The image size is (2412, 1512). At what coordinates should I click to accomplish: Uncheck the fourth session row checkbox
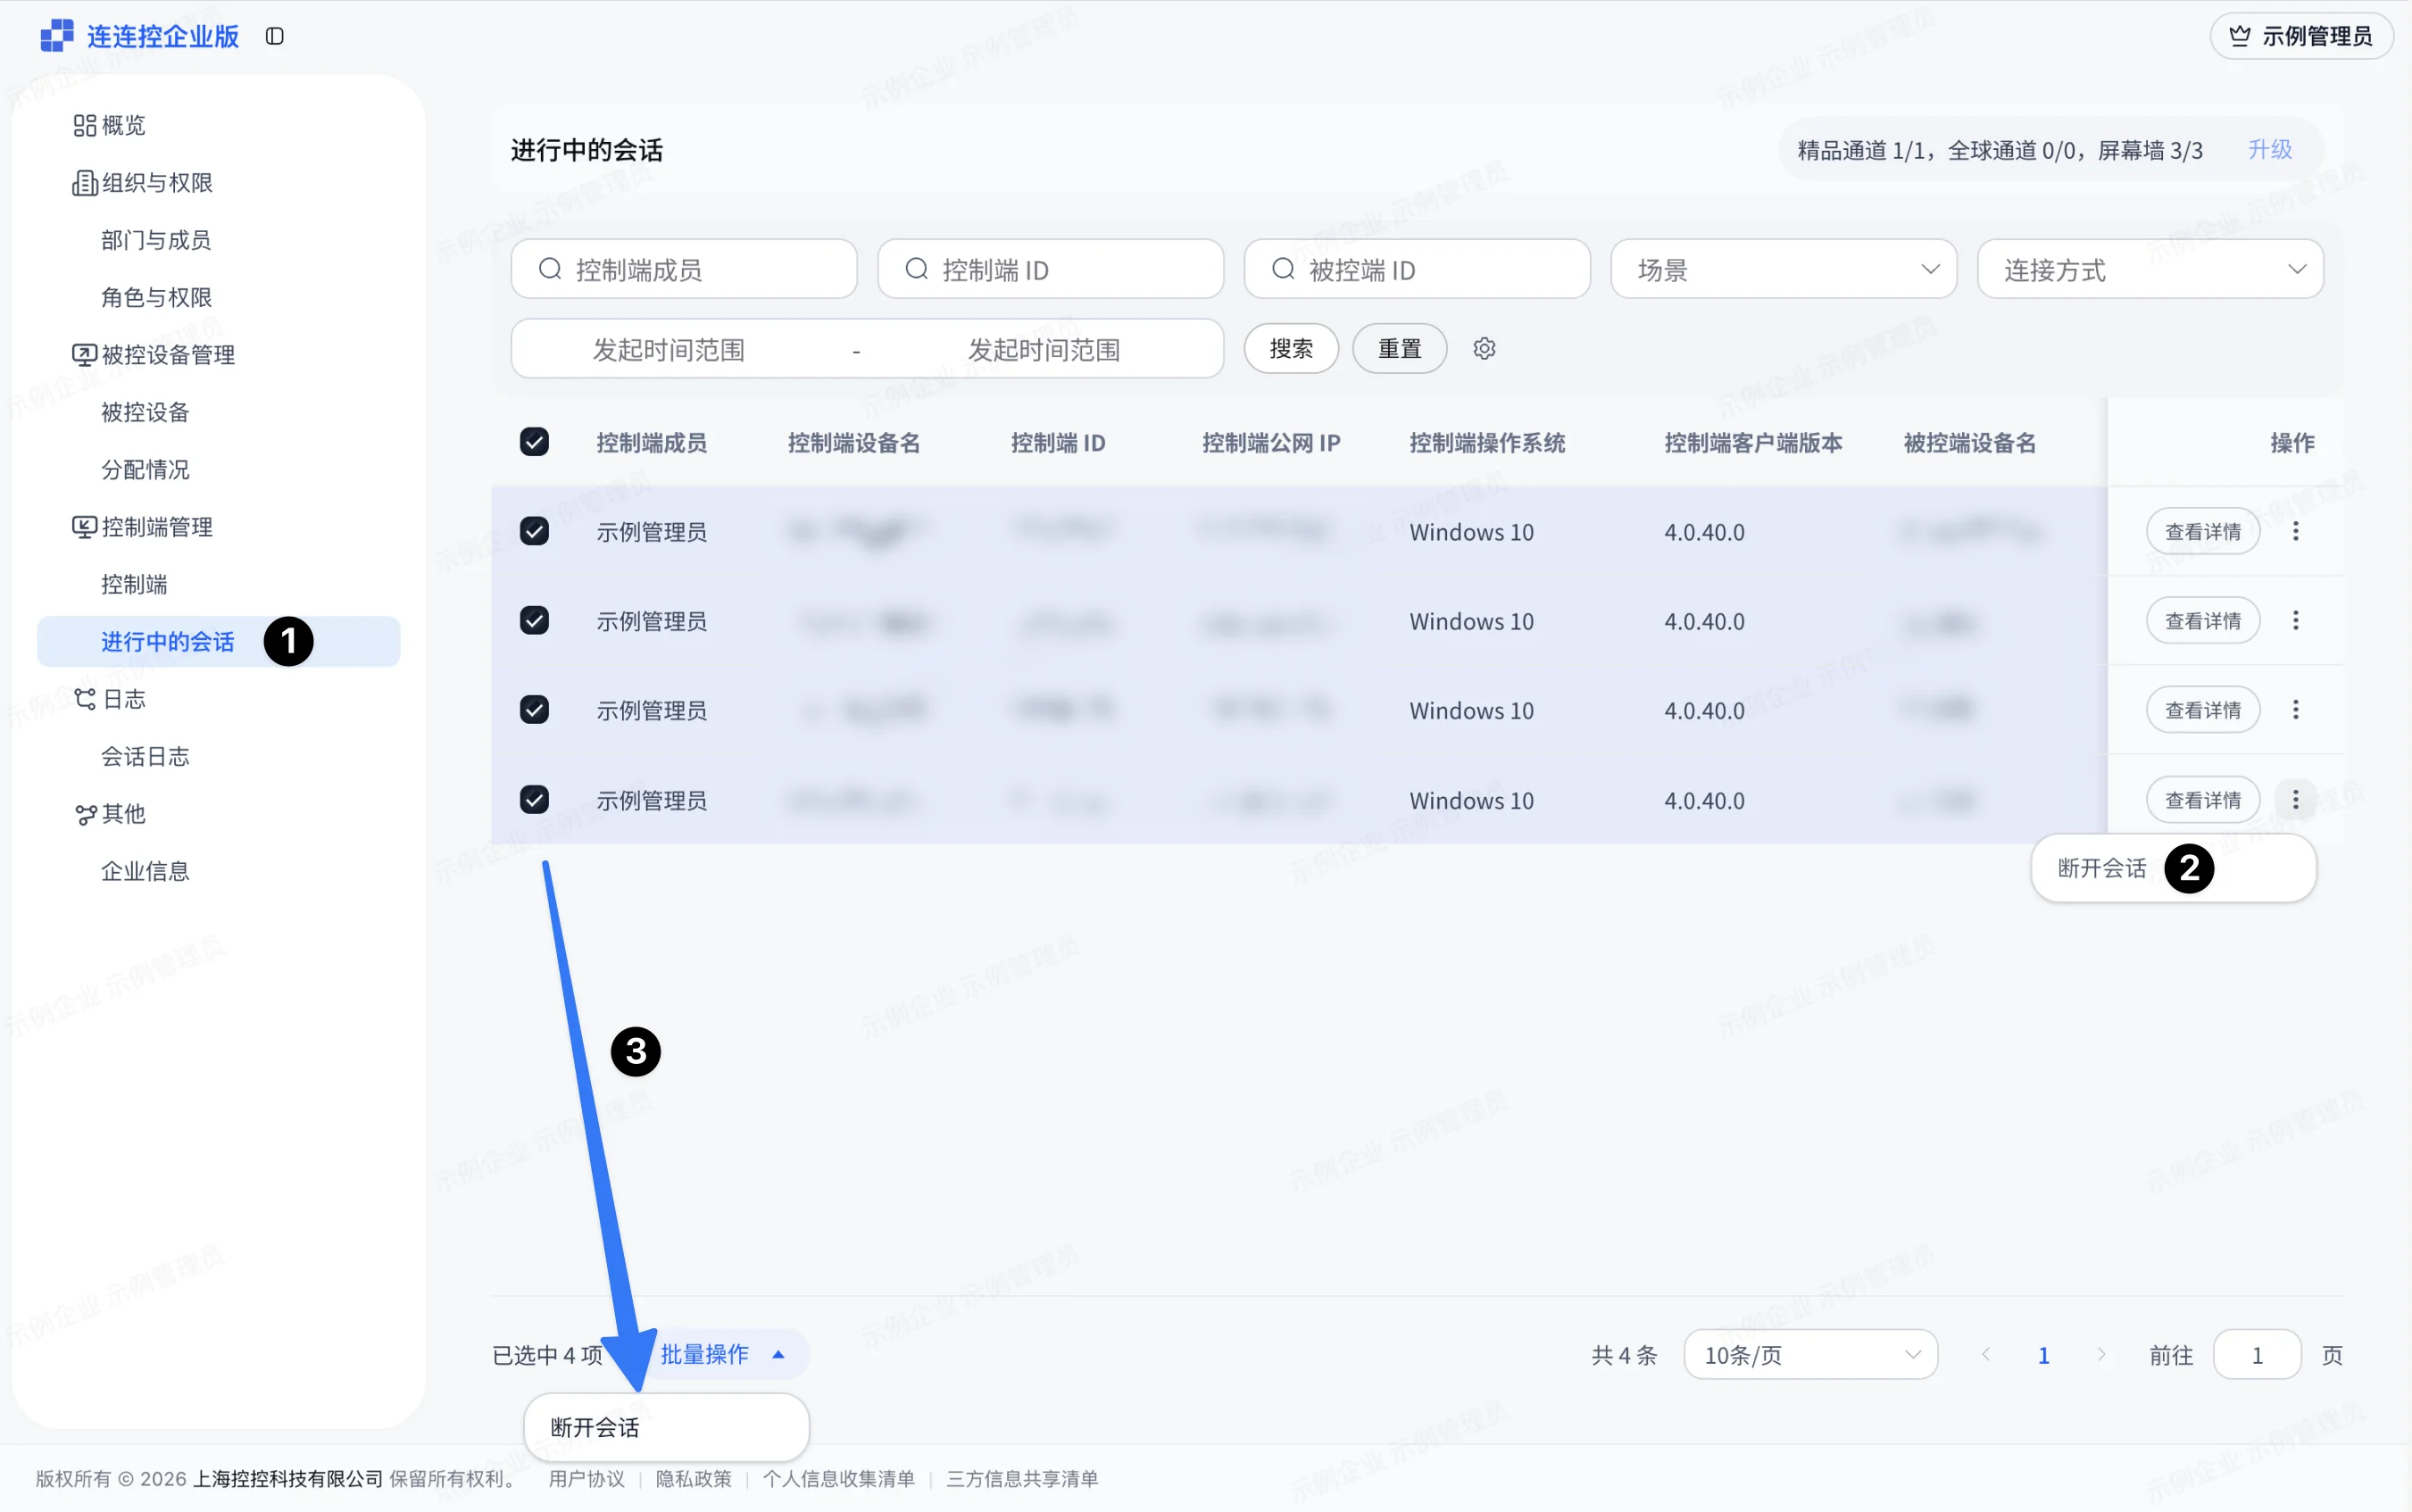point(534,799)
